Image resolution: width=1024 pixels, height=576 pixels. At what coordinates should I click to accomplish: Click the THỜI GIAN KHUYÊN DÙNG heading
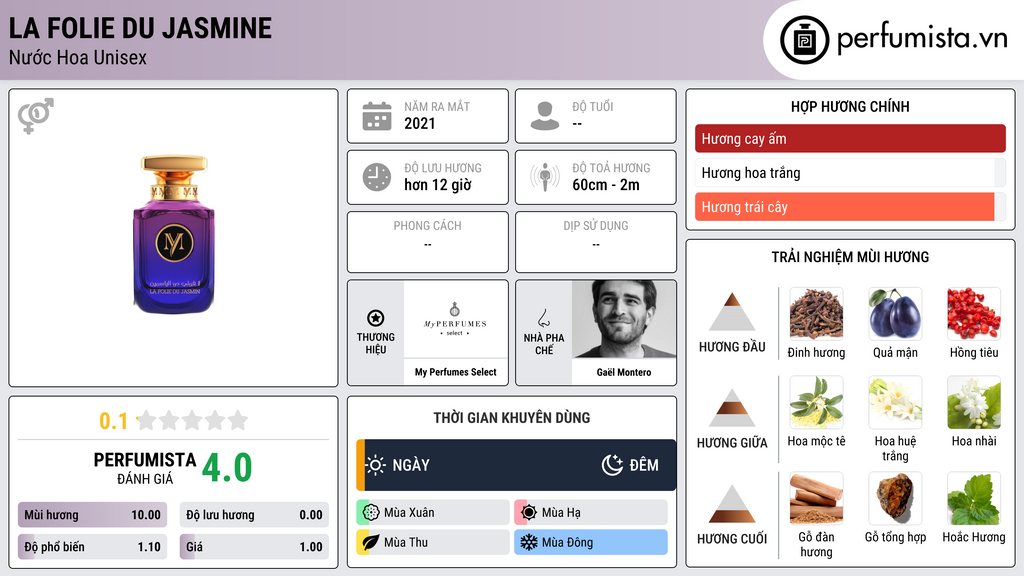(x=512, y=418)
